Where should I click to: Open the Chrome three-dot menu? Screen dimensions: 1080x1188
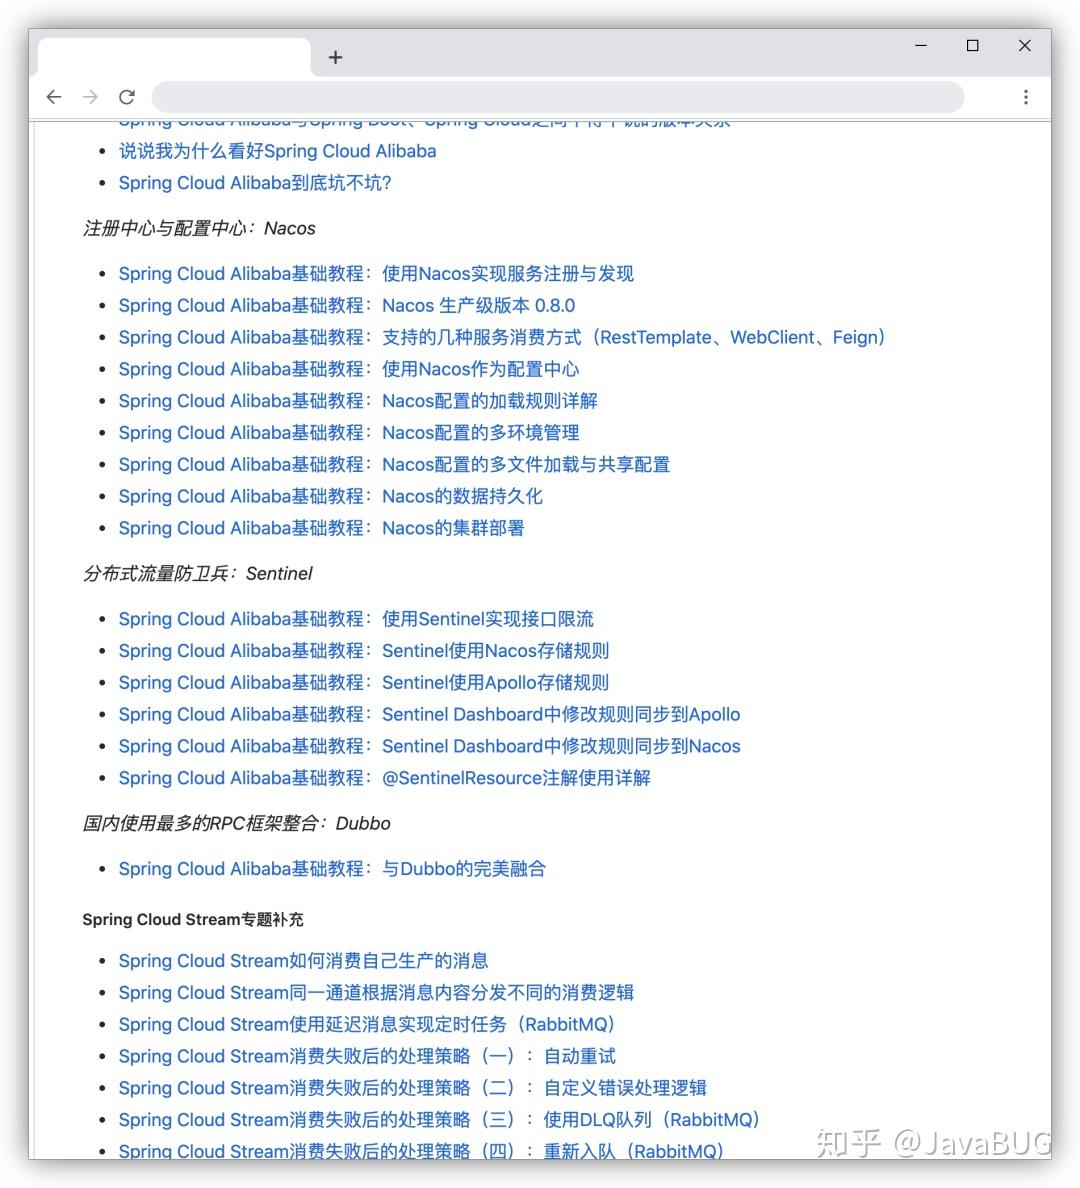[1026, 96]
